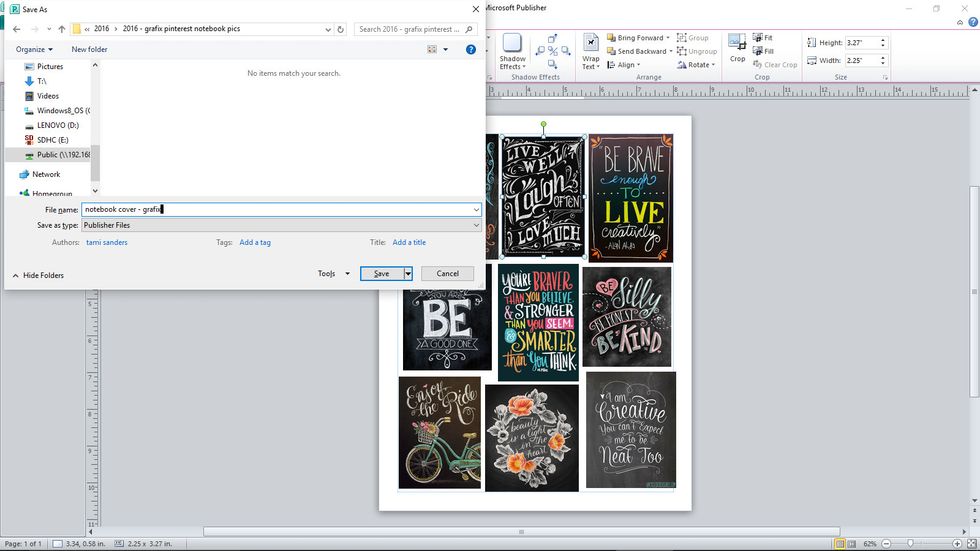Click search magnifier icon in Save As

click(469, 29)
